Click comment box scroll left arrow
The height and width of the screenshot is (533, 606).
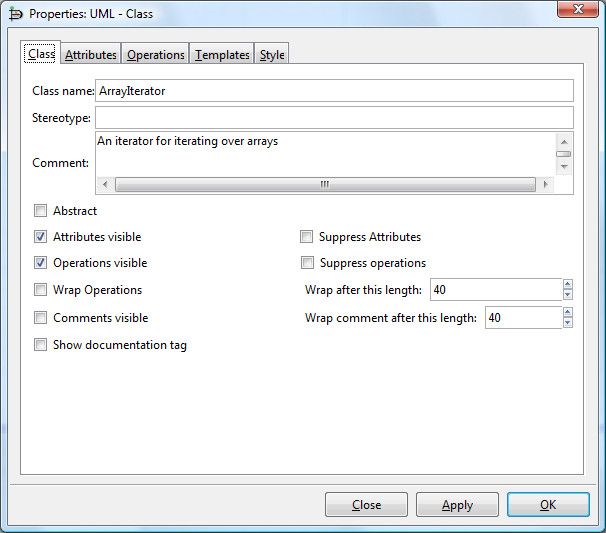click(x=105, y=184)
